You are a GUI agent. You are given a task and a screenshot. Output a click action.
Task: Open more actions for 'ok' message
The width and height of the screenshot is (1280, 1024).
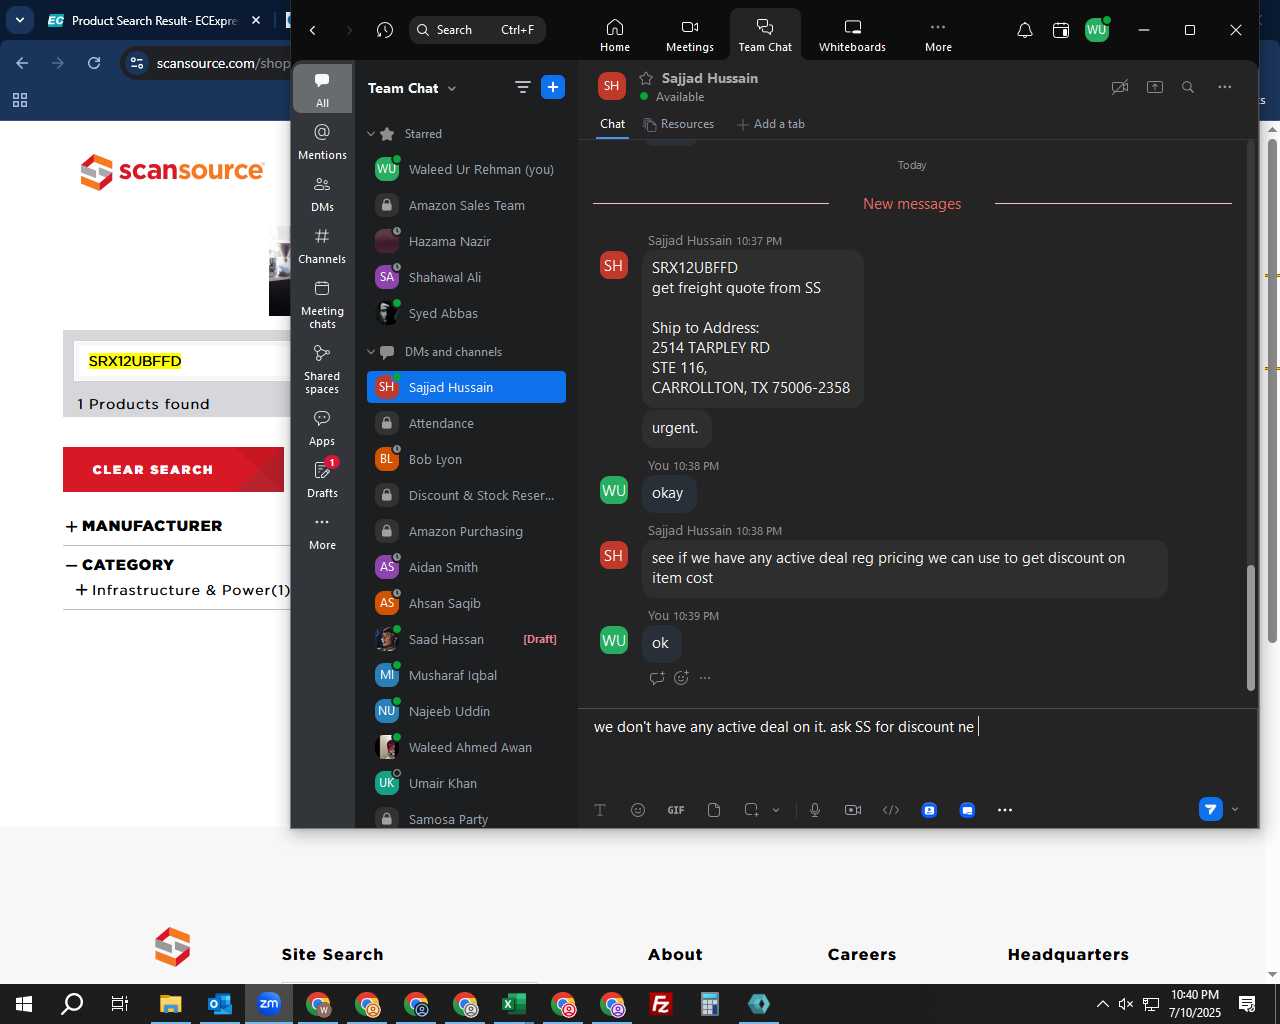tap(705, 678)
